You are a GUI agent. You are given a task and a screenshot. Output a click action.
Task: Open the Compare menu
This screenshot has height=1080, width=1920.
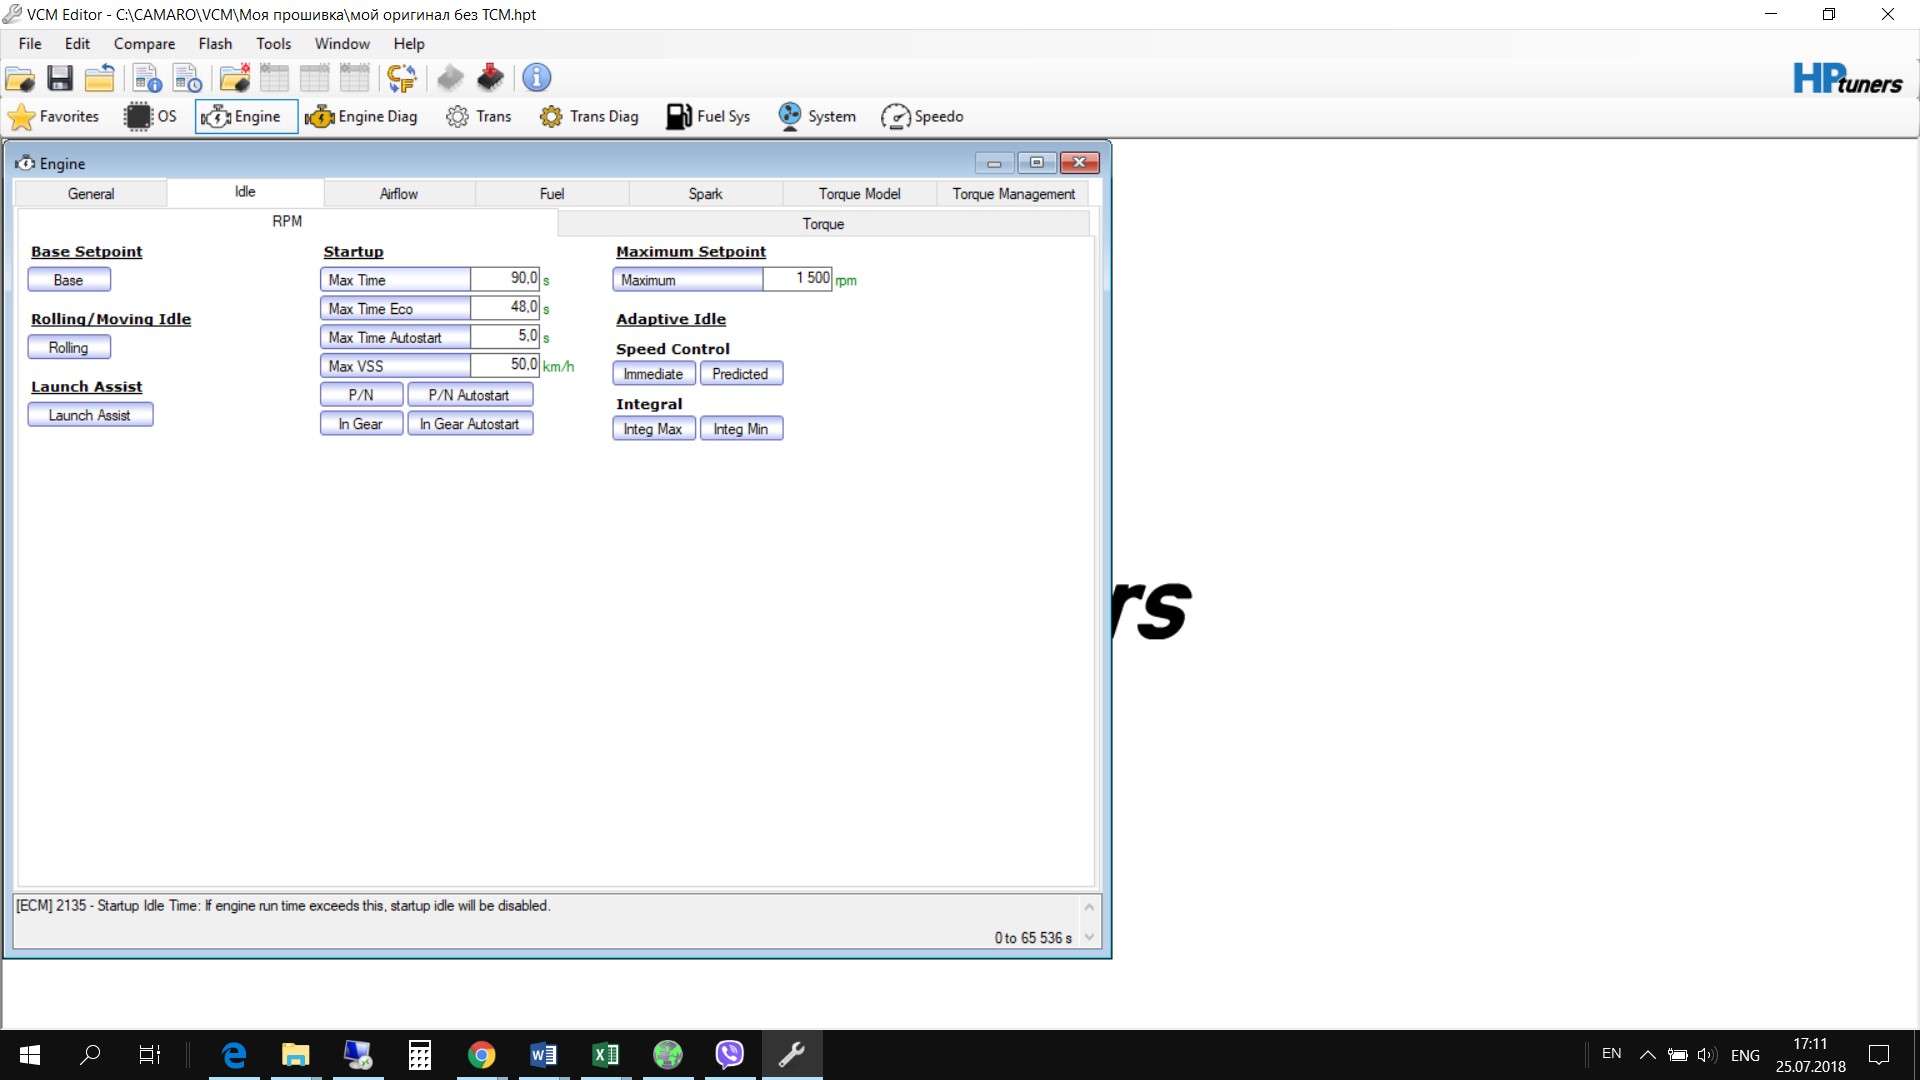coord(144,44)
